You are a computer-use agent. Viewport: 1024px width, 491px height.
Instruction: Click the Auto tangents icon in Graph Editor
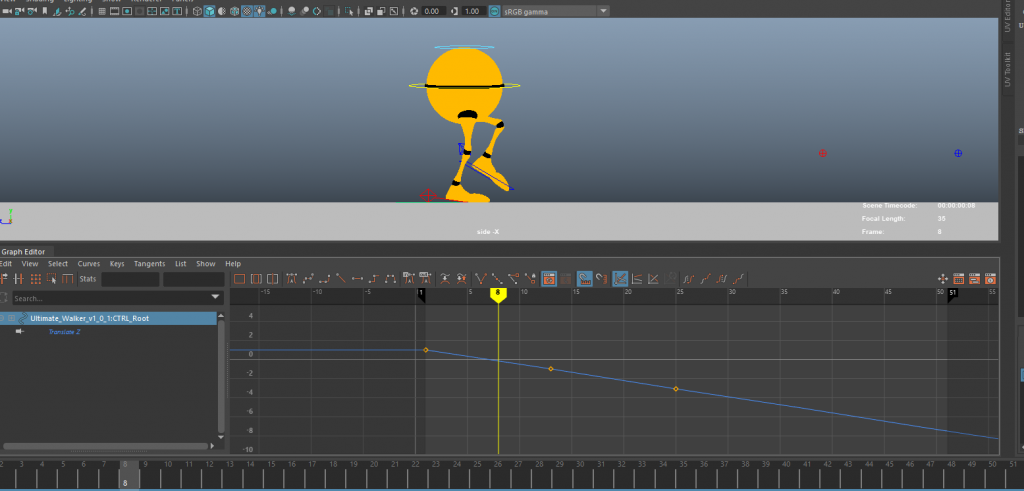coord(291,279)
